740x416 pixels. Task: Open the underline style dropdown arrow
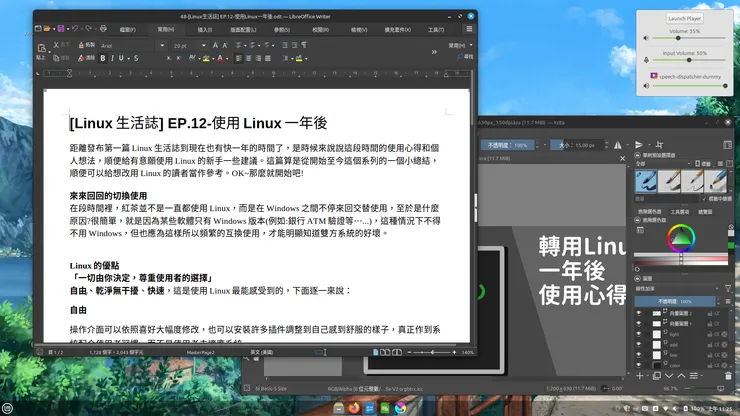pyautogui.click(x=128, y=59)
